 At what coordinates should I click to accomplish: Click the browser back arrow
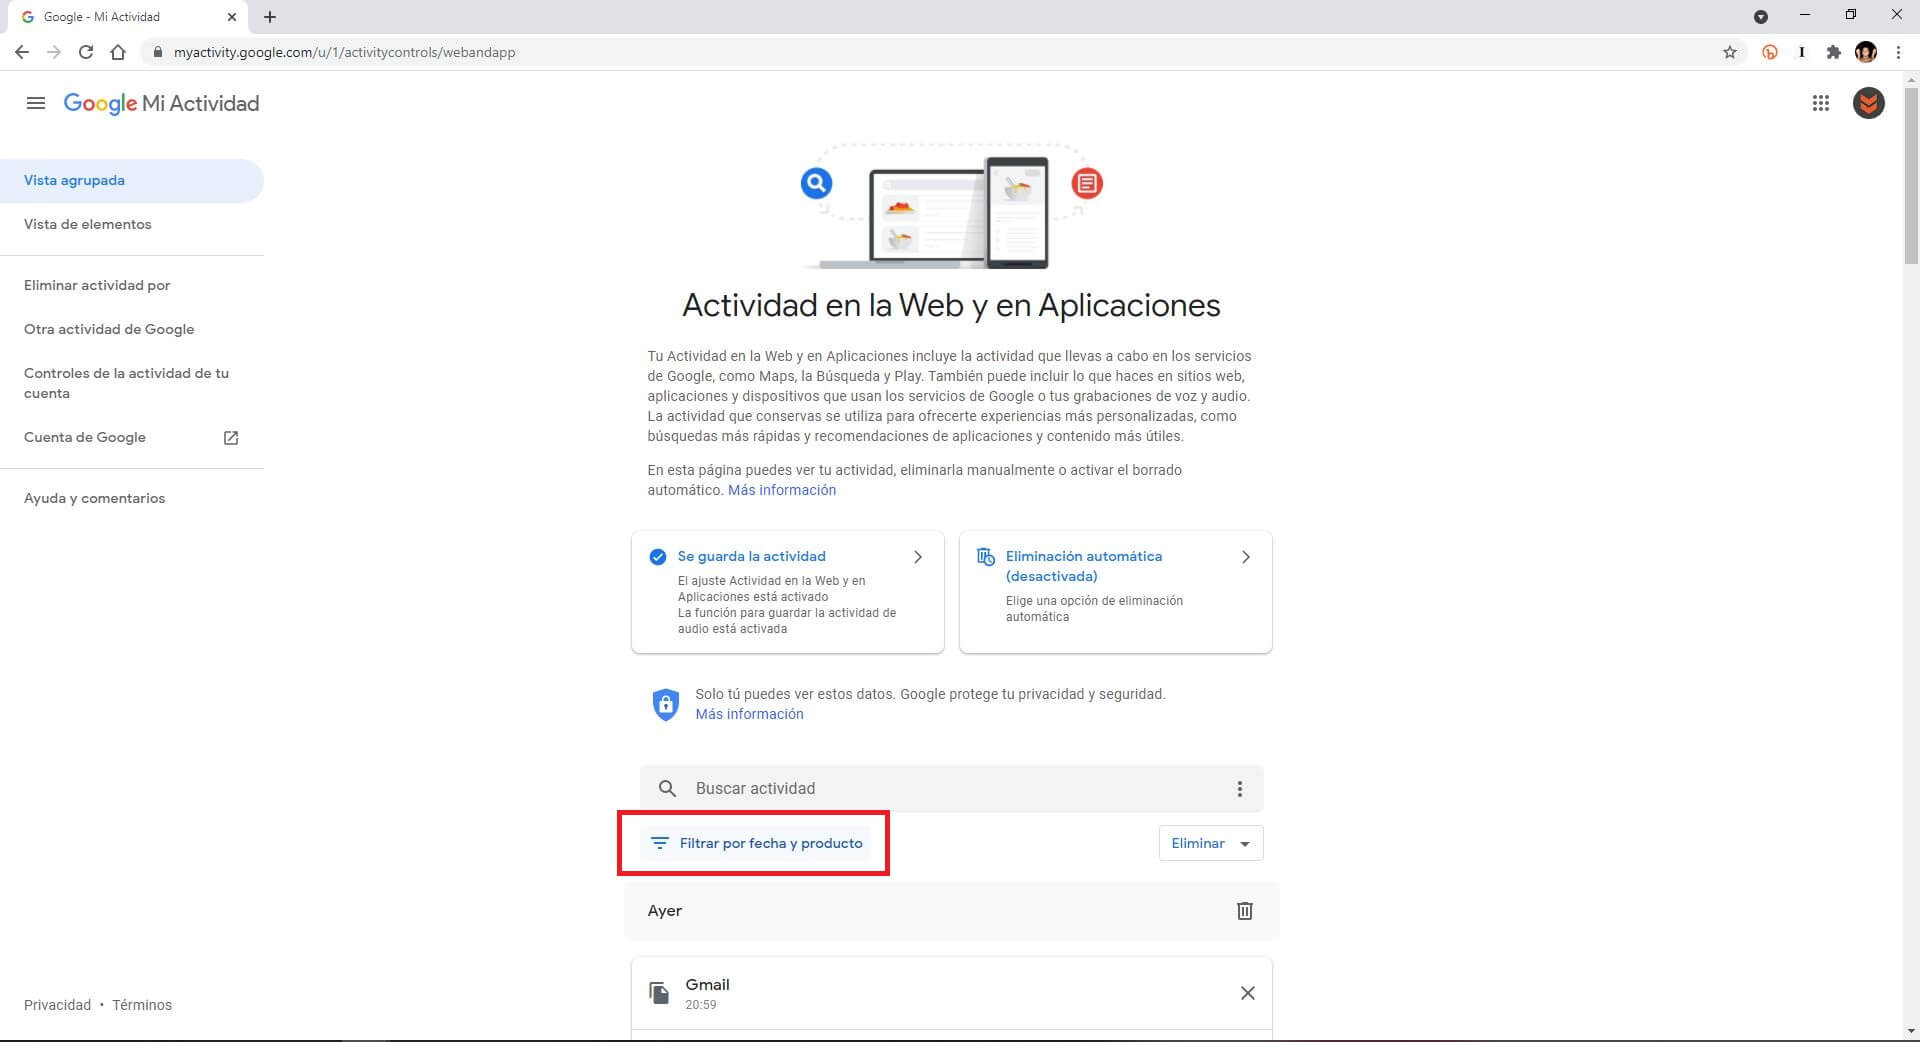(22, 52)
